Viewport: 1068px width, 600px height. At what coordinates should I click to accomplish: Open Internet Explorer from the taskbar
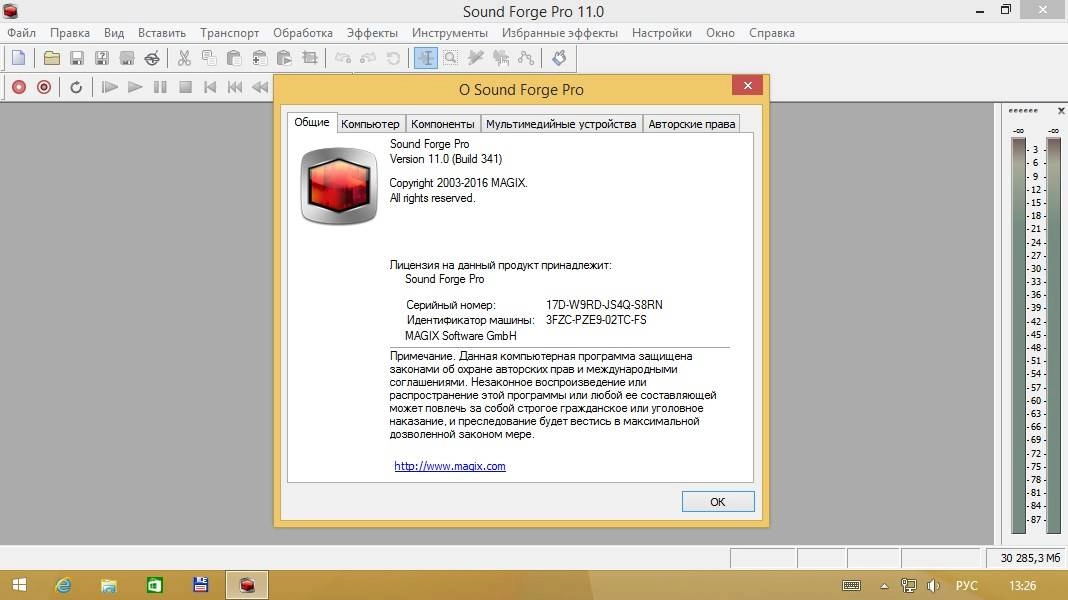point(63,585)
